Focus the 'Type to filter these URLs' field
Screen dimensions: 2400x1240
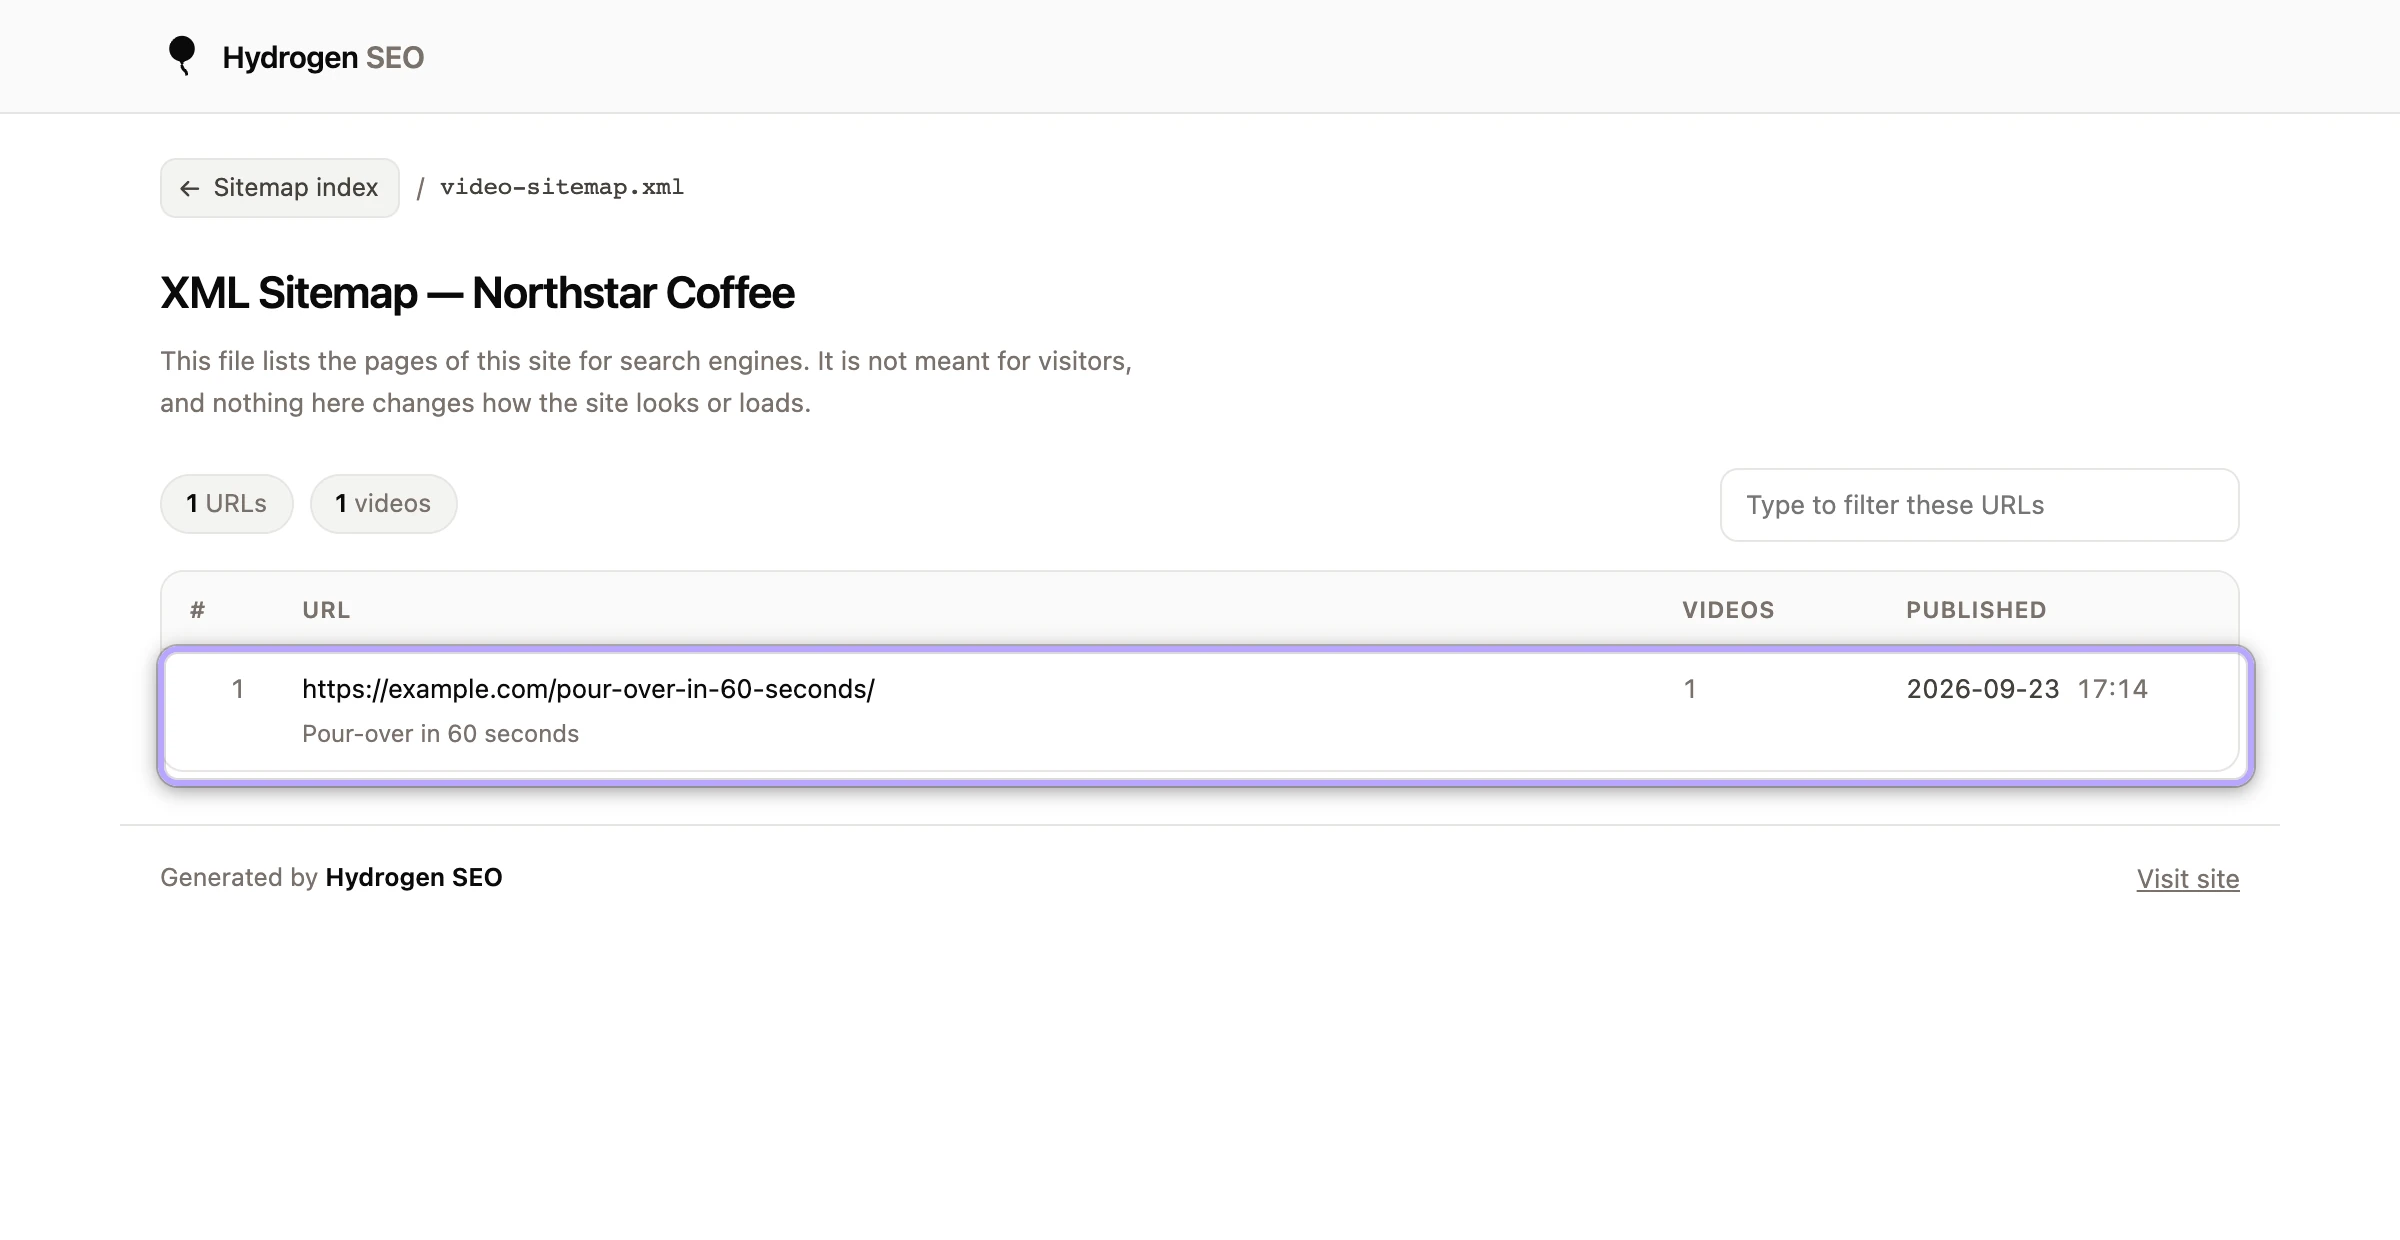(x=1980, y=505)
